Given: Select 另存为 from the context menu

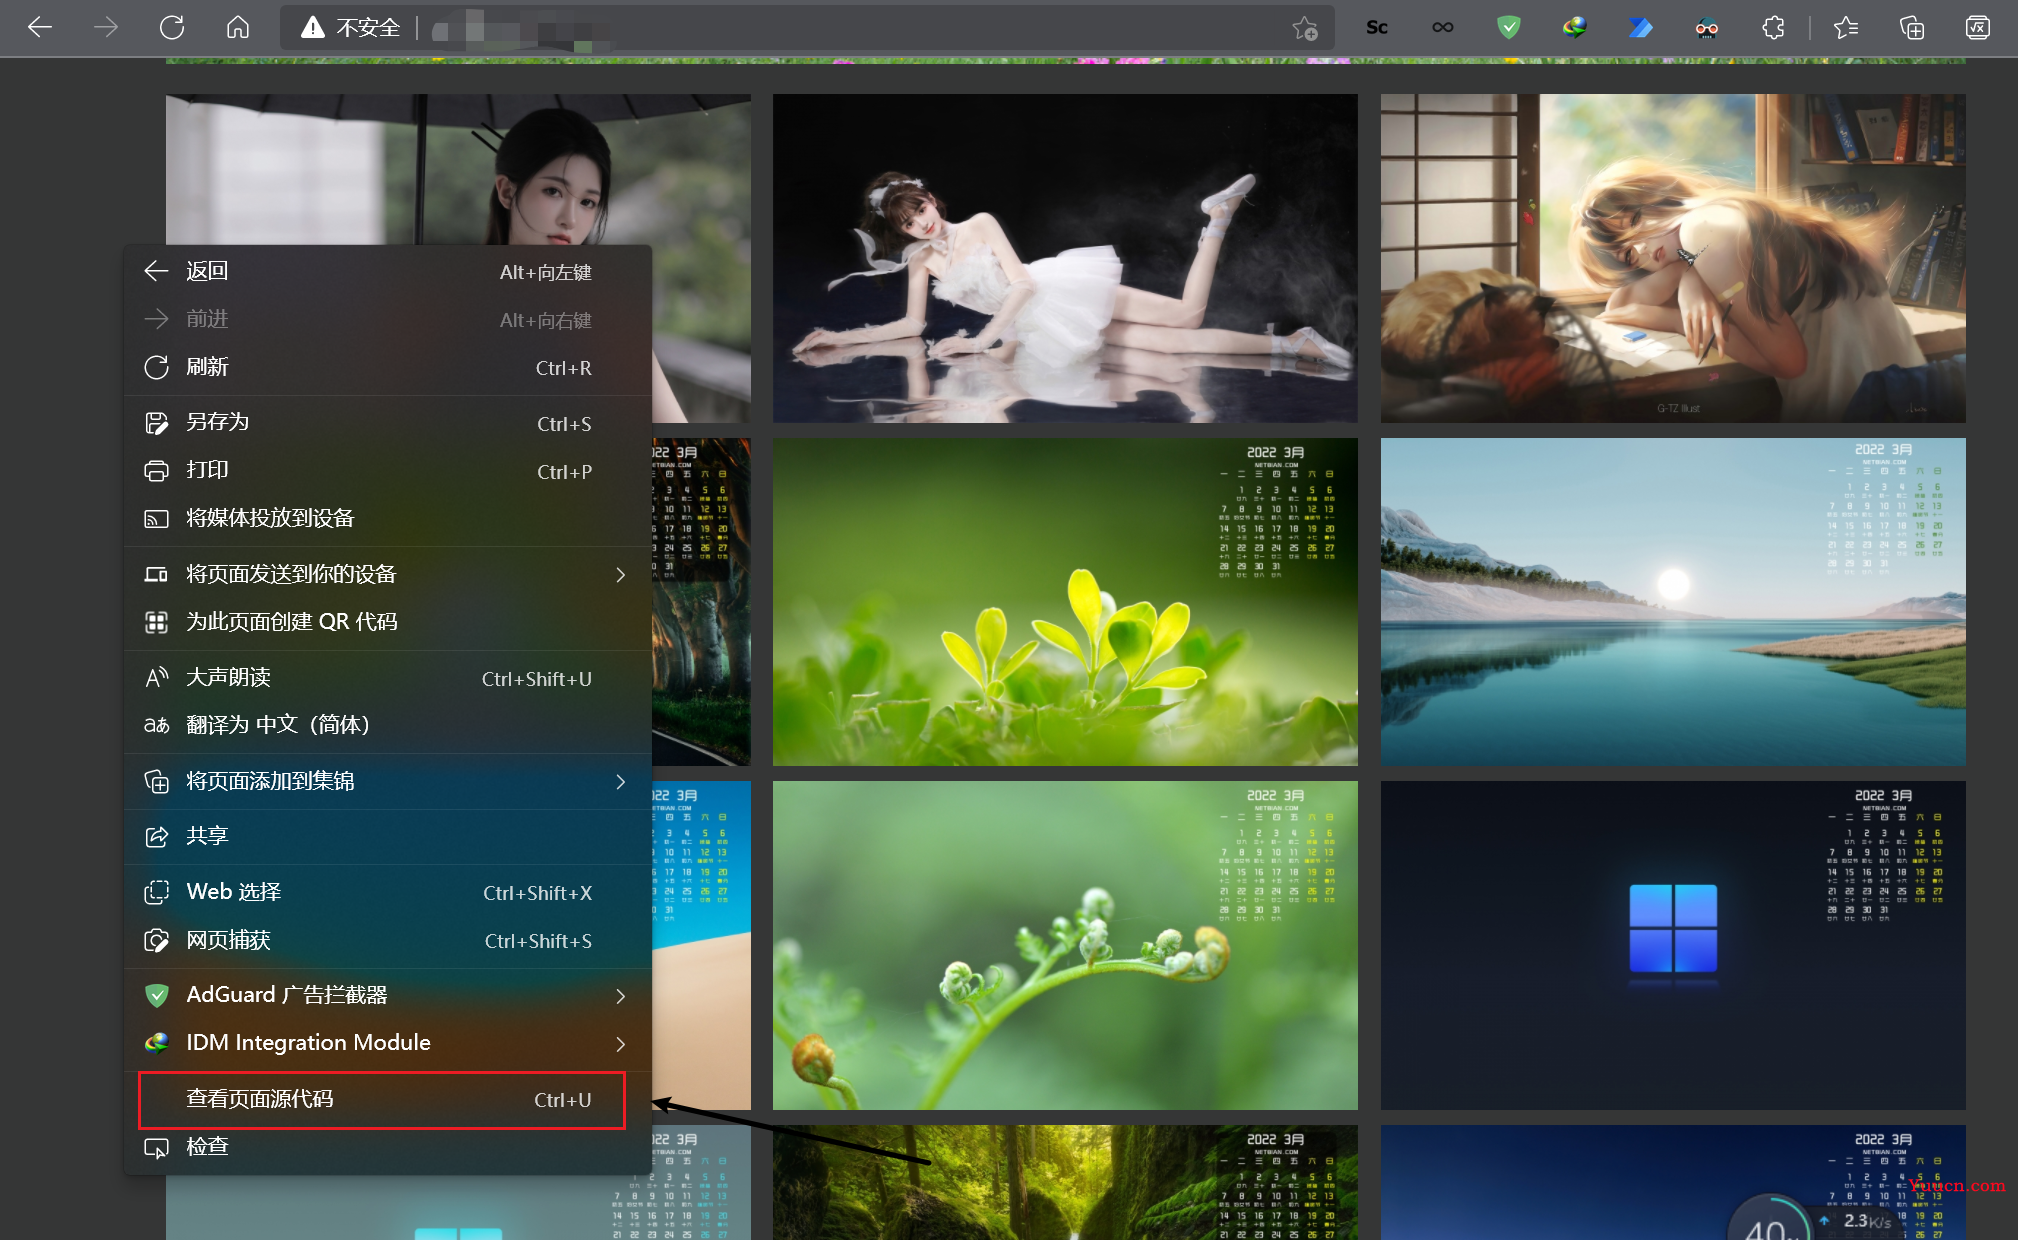Looking at the screenshot, I should click(388, 423).
